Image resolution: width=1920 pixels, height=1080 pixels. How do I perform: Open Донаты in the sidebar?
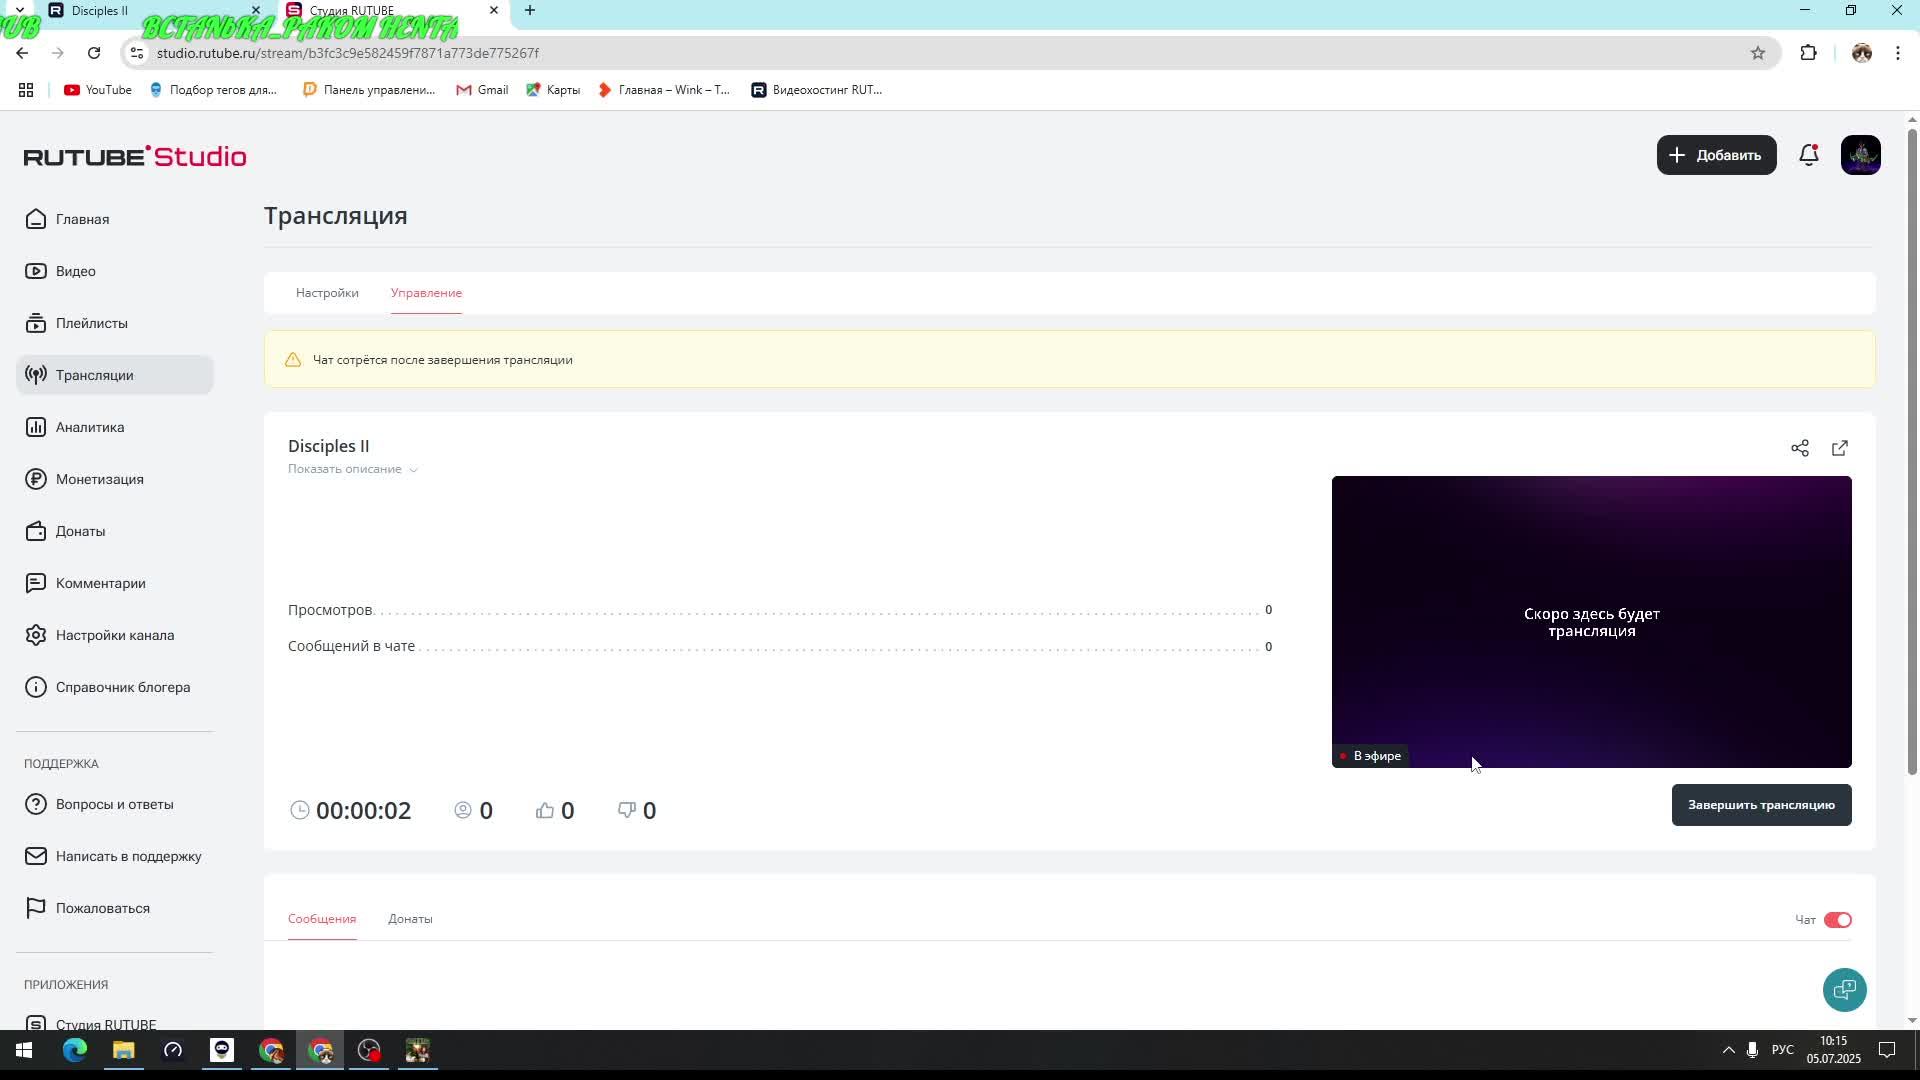(80, 531)
